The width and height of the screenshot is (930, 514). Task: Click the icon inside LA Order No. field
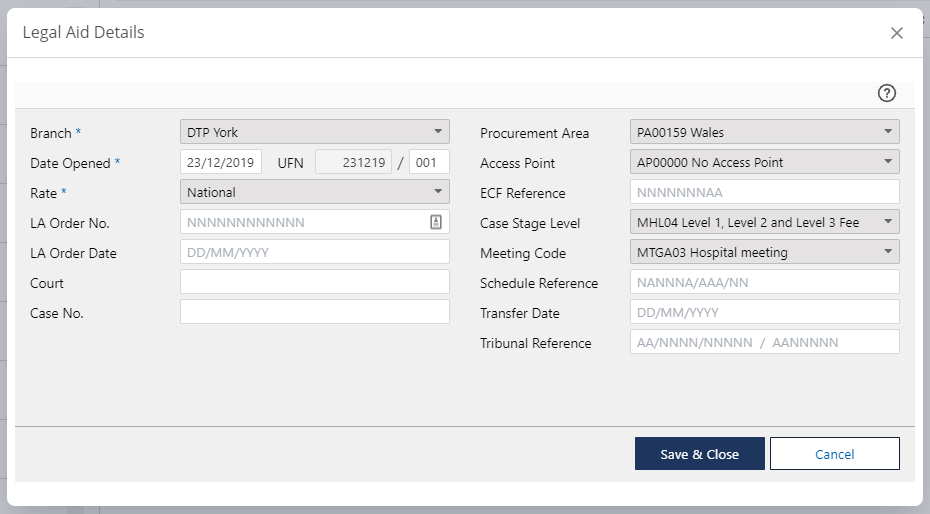click(436, 222)
